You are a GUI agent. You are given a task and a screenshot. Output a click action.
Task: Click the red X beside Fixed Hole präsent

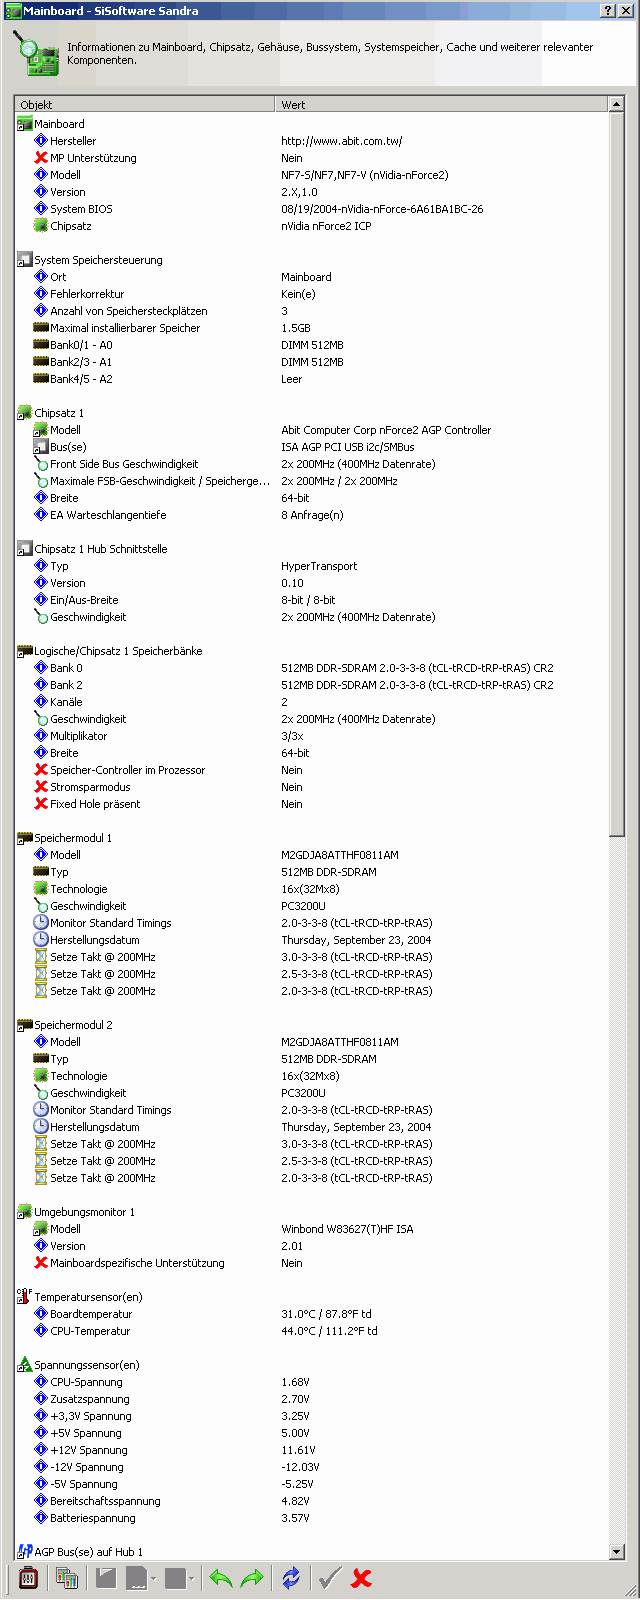41,804
